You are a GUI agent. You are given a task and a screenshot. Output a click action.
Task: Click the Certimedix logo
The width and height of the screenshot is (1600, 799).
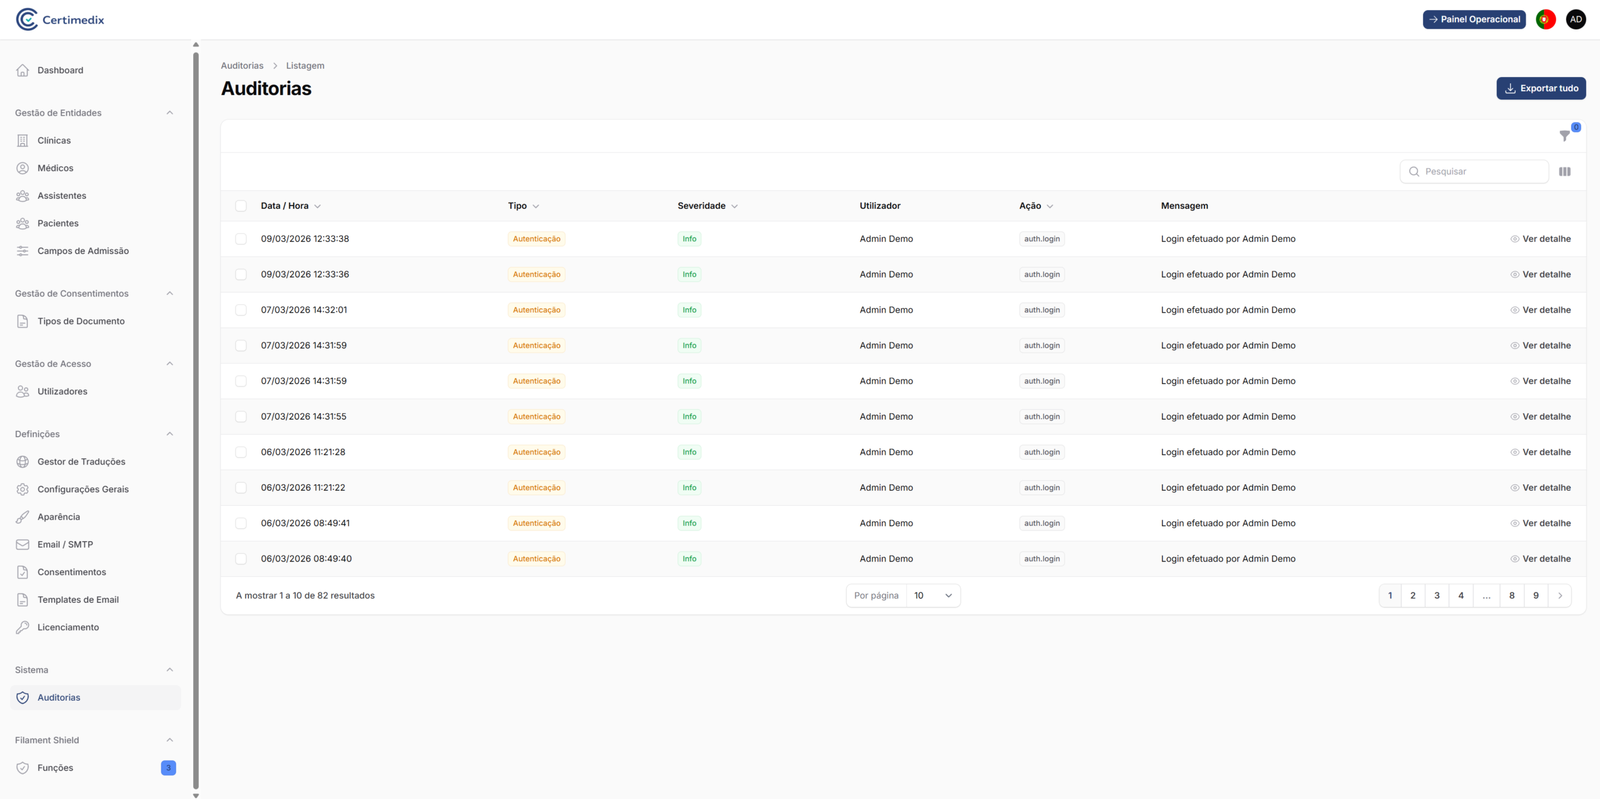(60, 20)
